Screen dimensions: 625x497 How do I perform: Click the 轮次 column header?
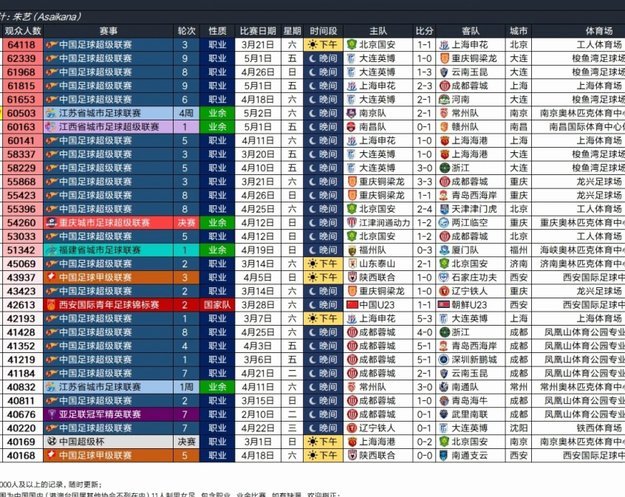pos(186,31)
